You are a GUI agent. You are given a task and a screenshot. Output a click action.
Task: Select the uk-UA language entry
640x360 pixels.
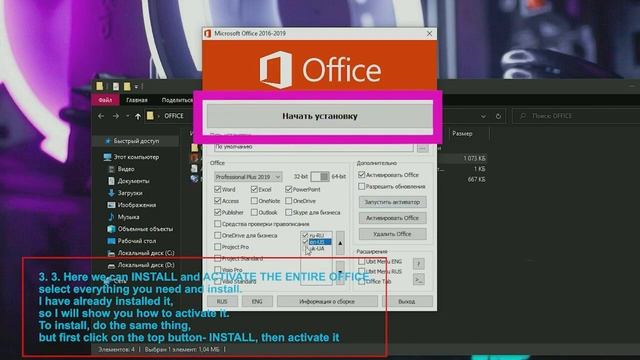pyautogui.click(x=317, y=248)
